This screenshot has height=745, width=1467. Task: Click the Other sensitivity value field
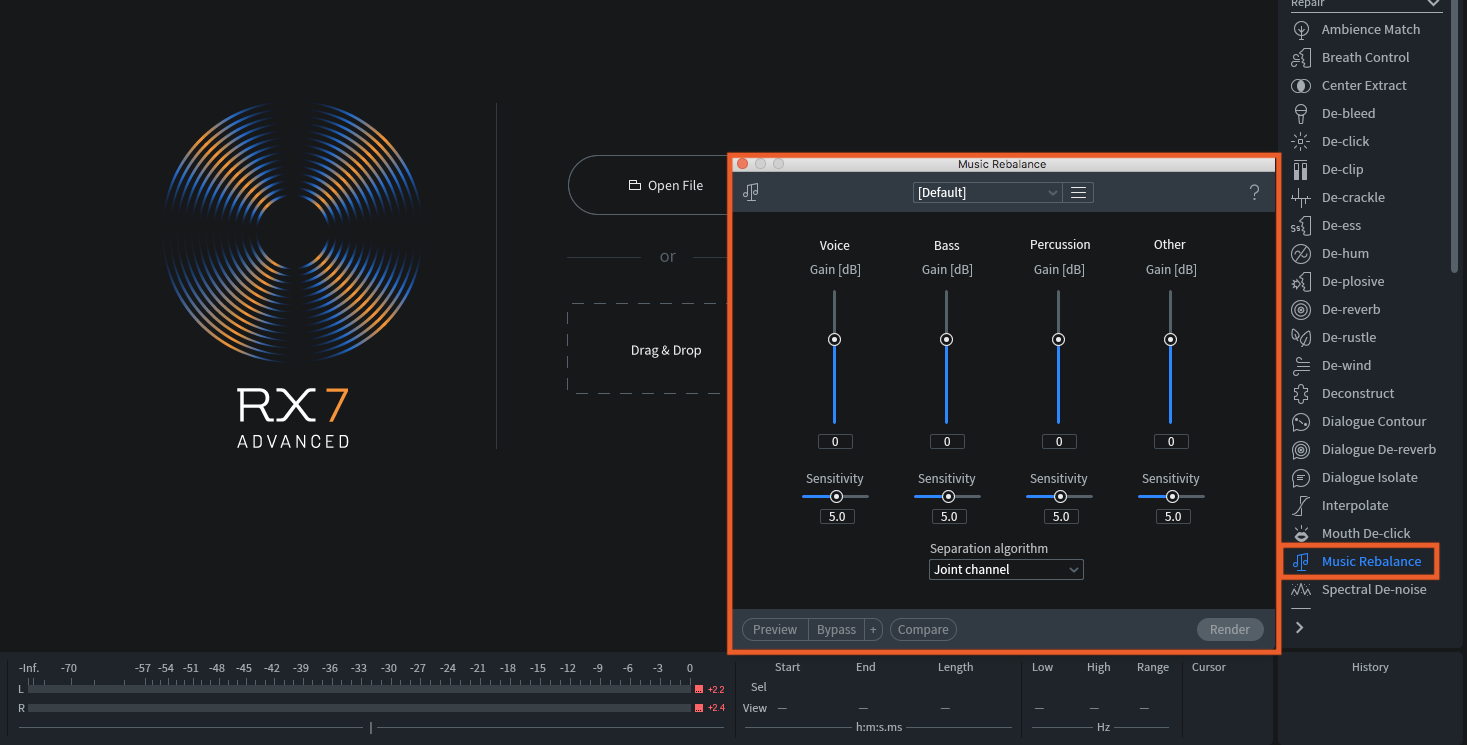point(1173,517)
